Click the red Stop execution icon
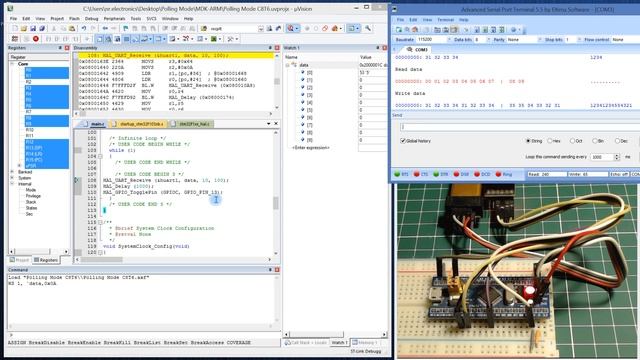 [36, 39]
